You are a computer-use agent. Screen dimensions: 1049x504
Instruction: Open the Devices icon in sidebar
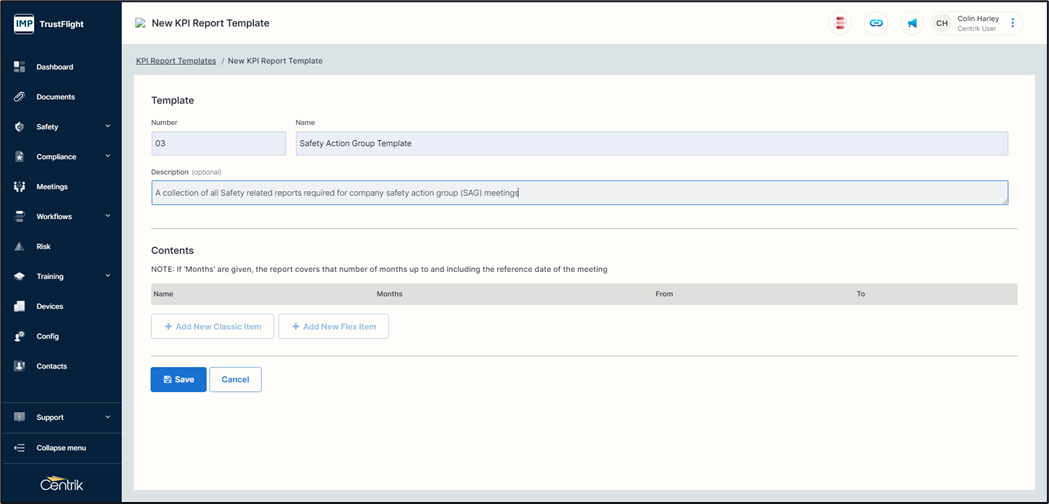pyautogui.click(x=19, y=307)
